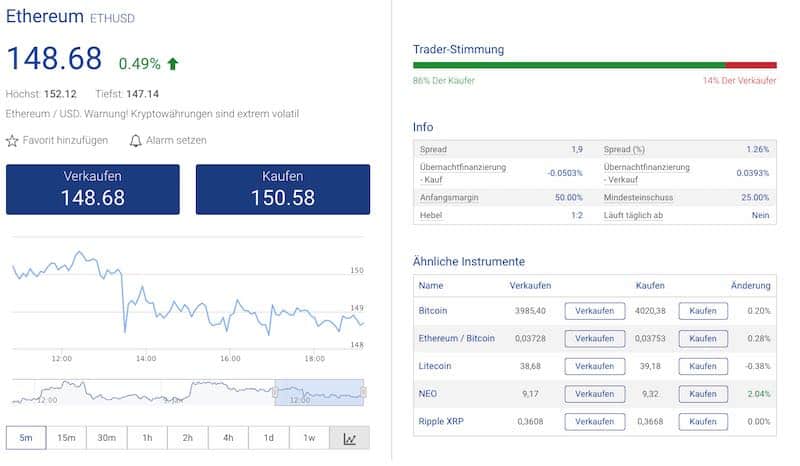Open the chart type icon button
The image size is (800, 466).
(x=349, y=438)
